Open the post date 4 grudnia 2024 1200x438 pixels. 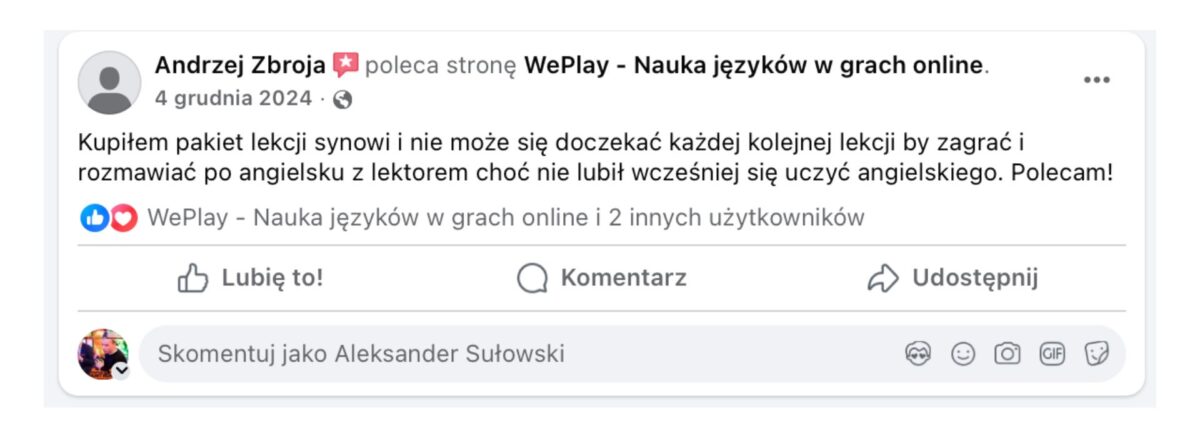pyautogui.click(x=235, y=99)
